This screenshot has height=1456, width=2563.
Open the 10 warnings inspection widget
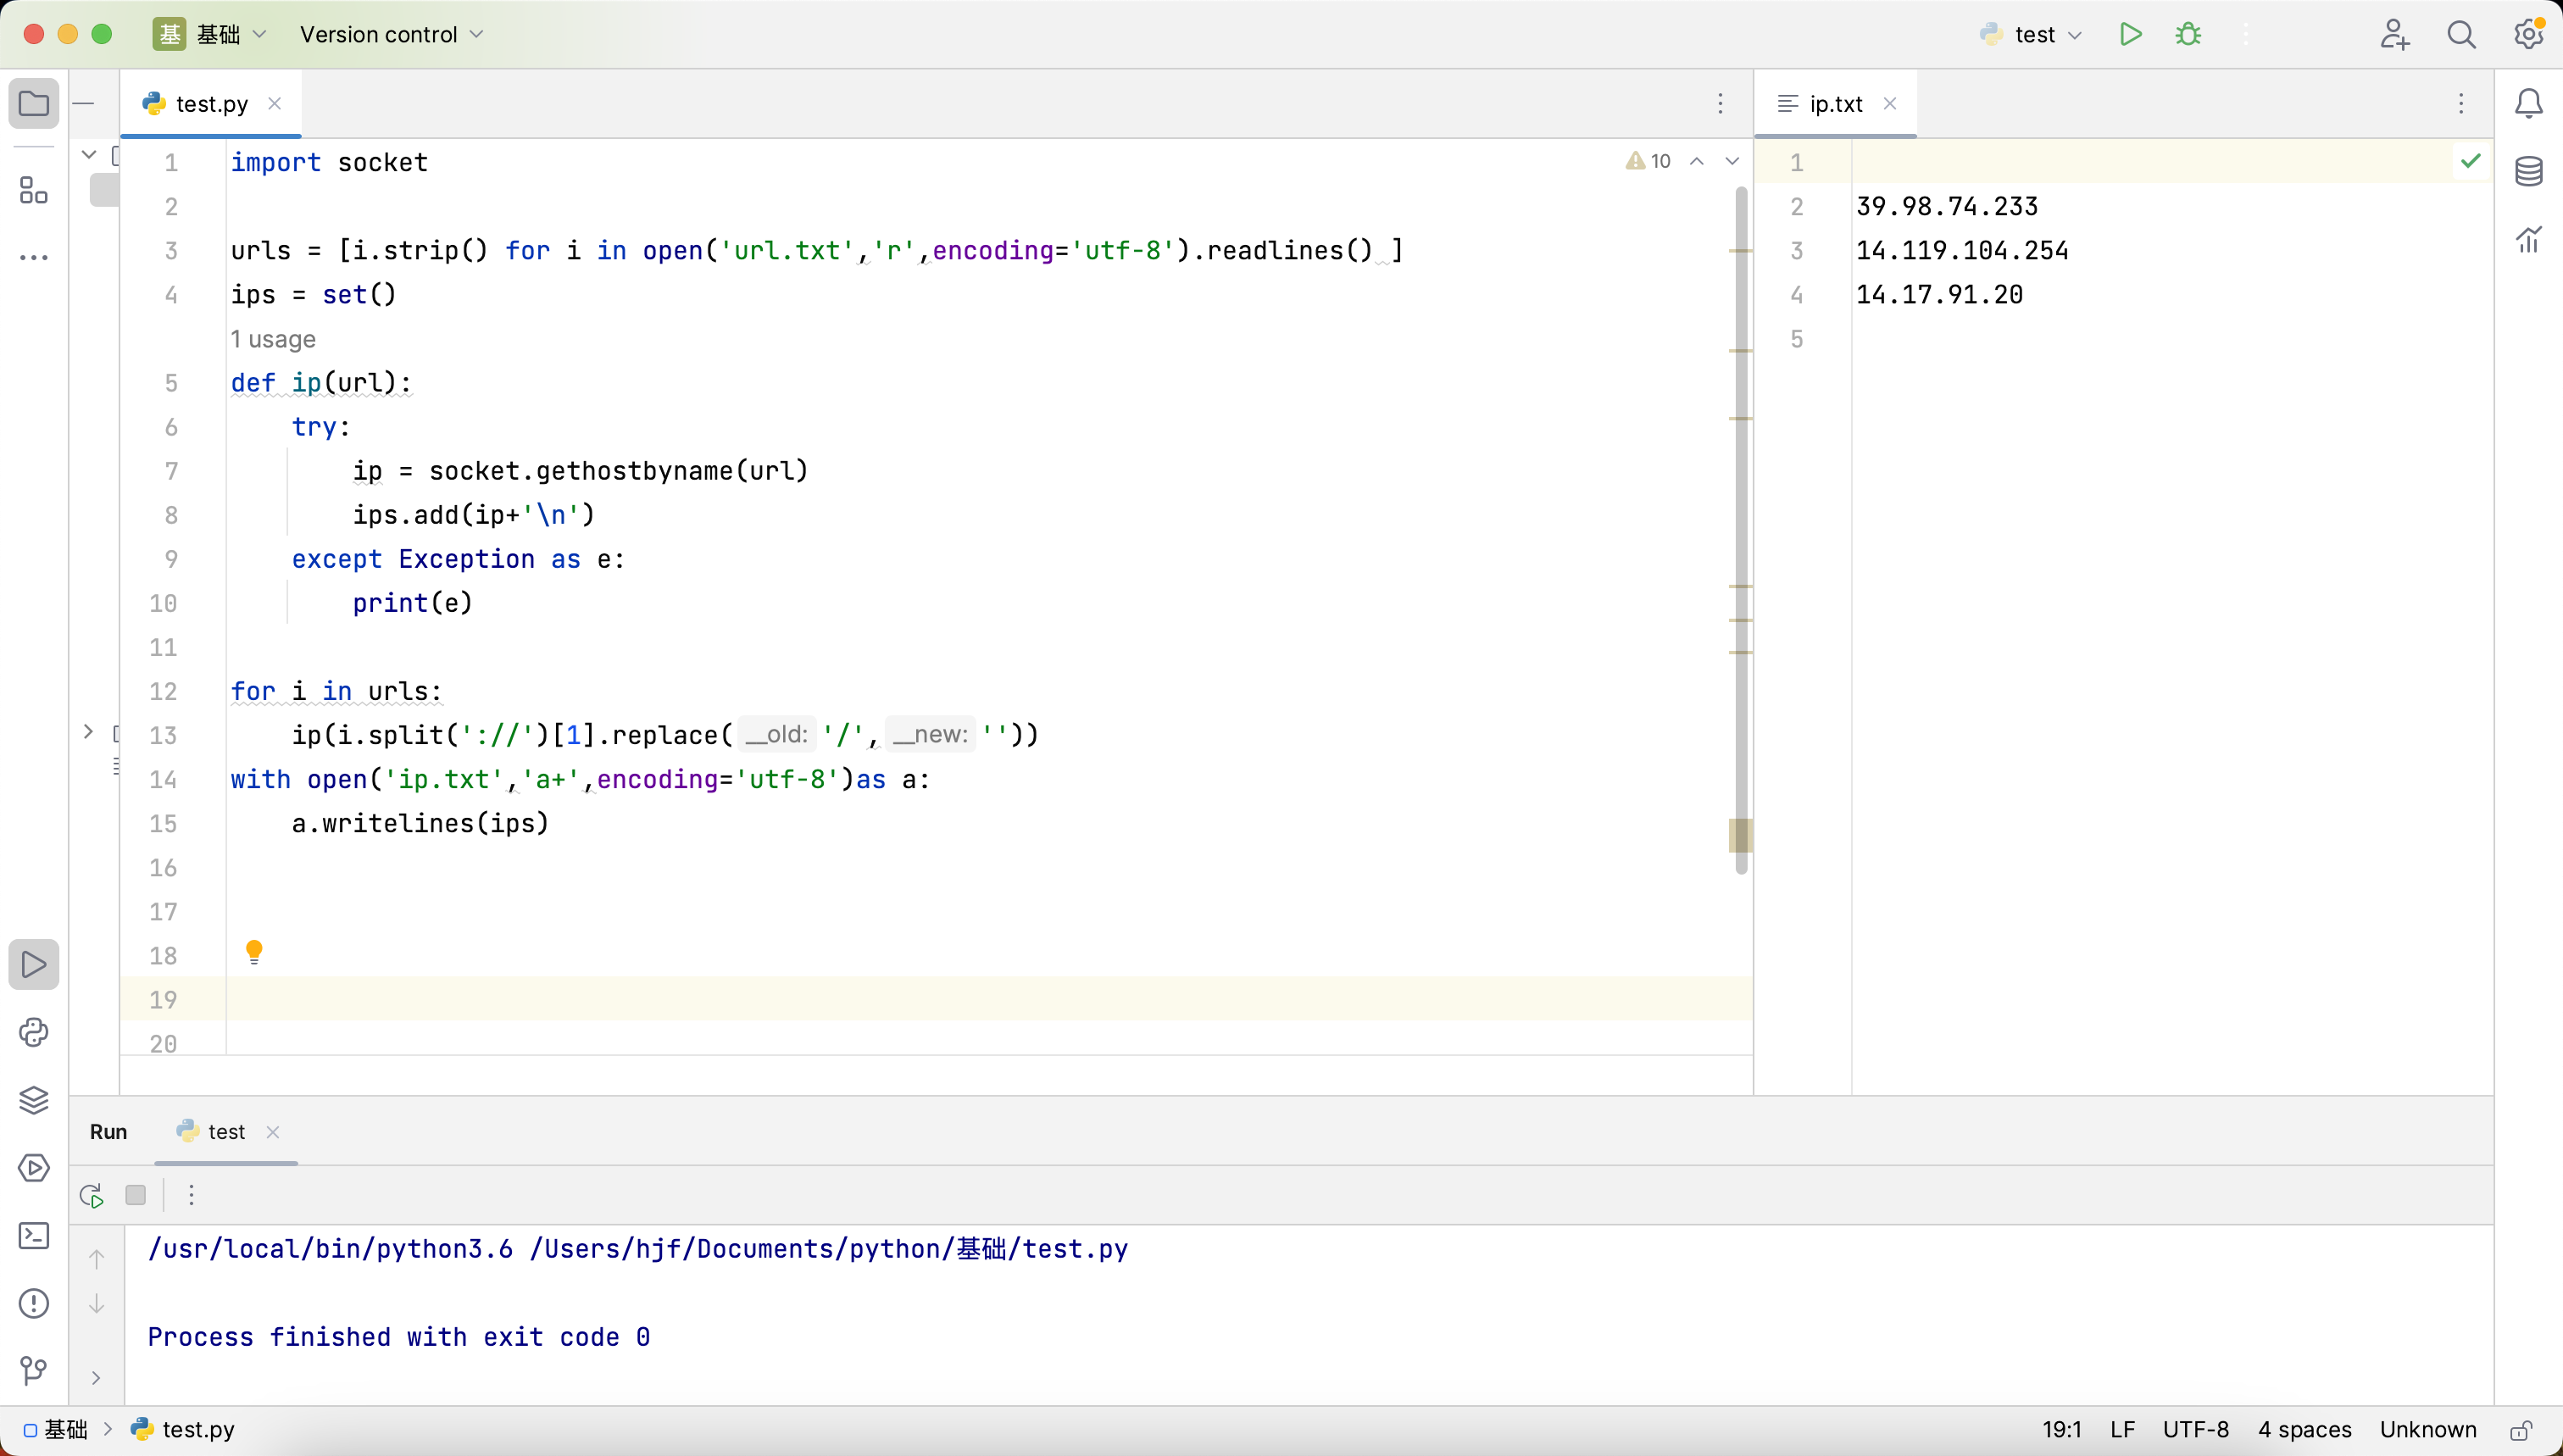[x=1648, y=161]
